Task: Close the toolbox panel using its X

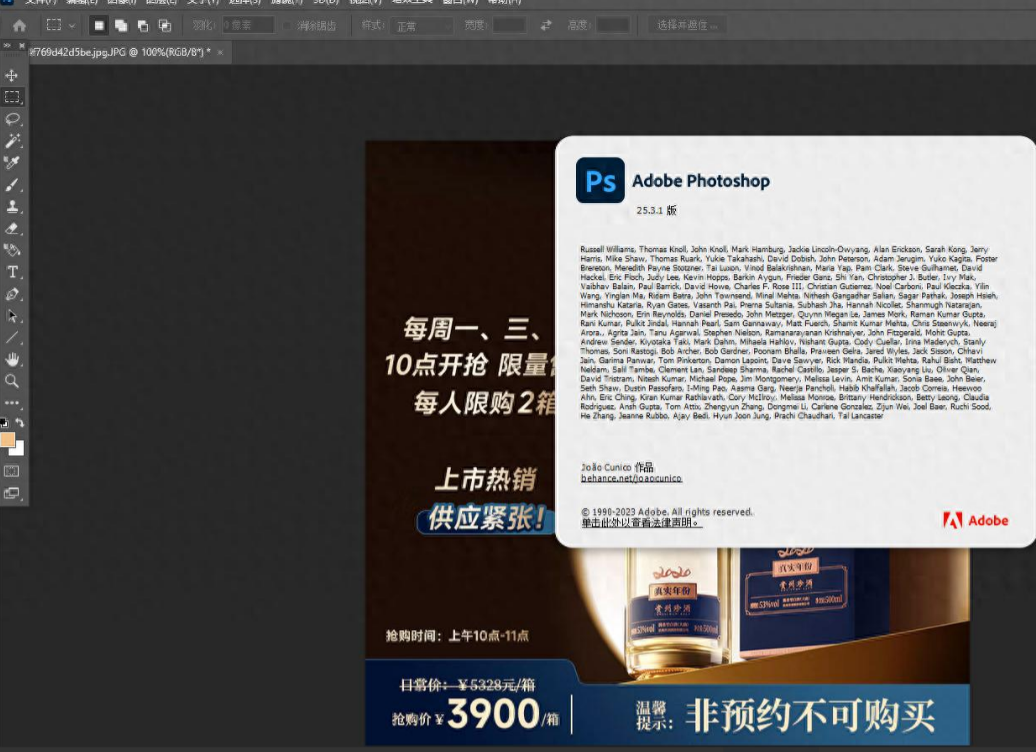Action: (x=22, y=46)
